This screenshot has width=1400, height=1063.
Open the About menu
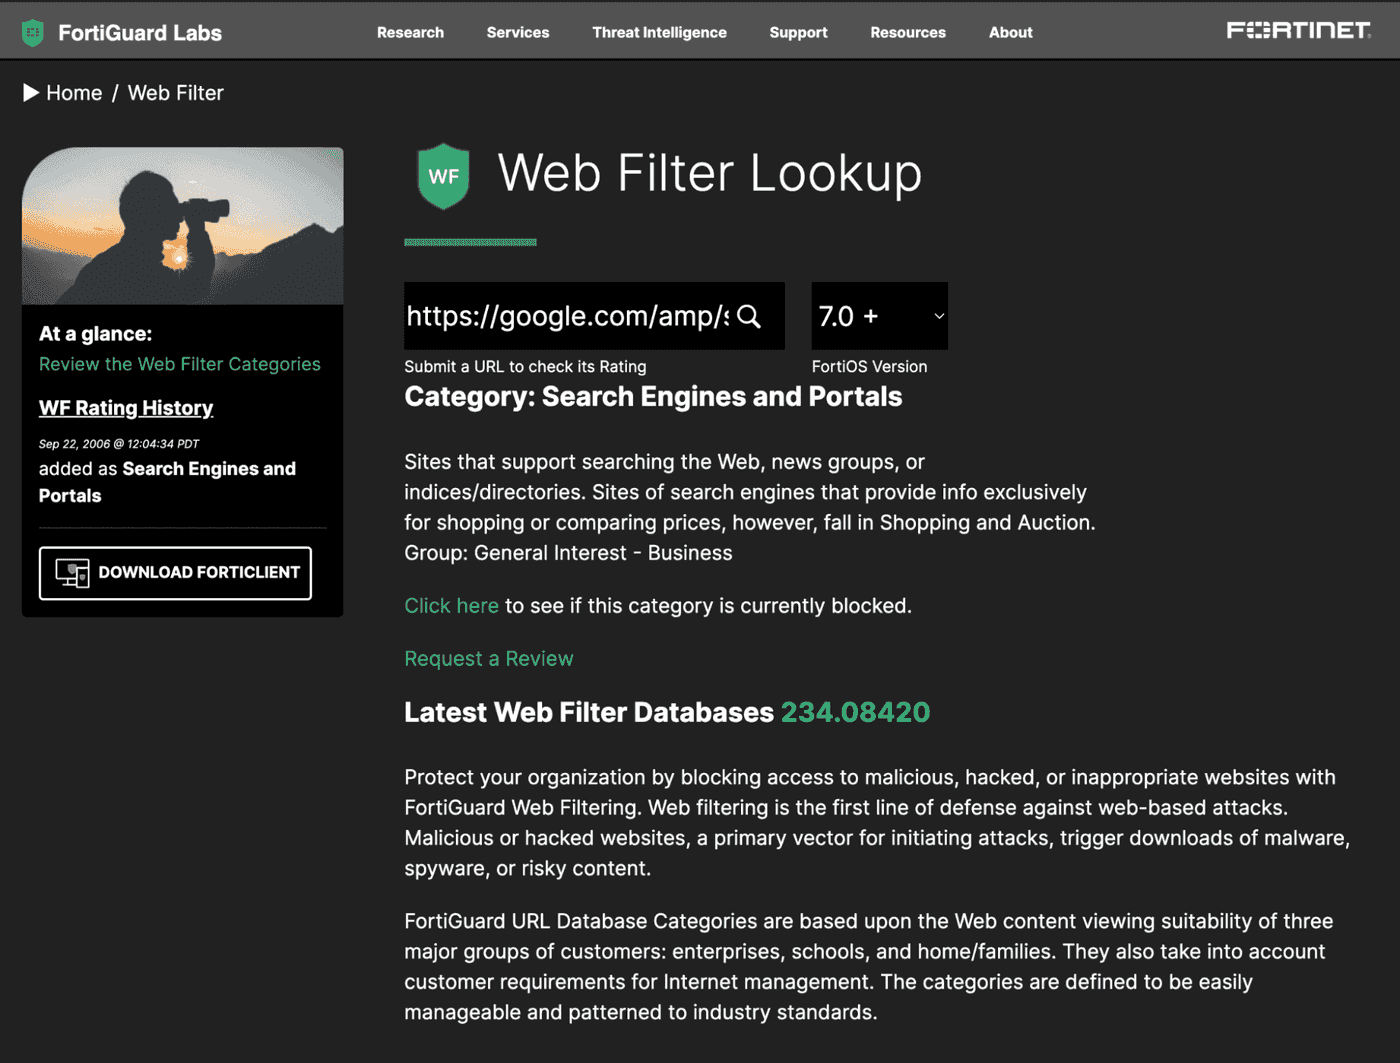(x=1010, y=32)
